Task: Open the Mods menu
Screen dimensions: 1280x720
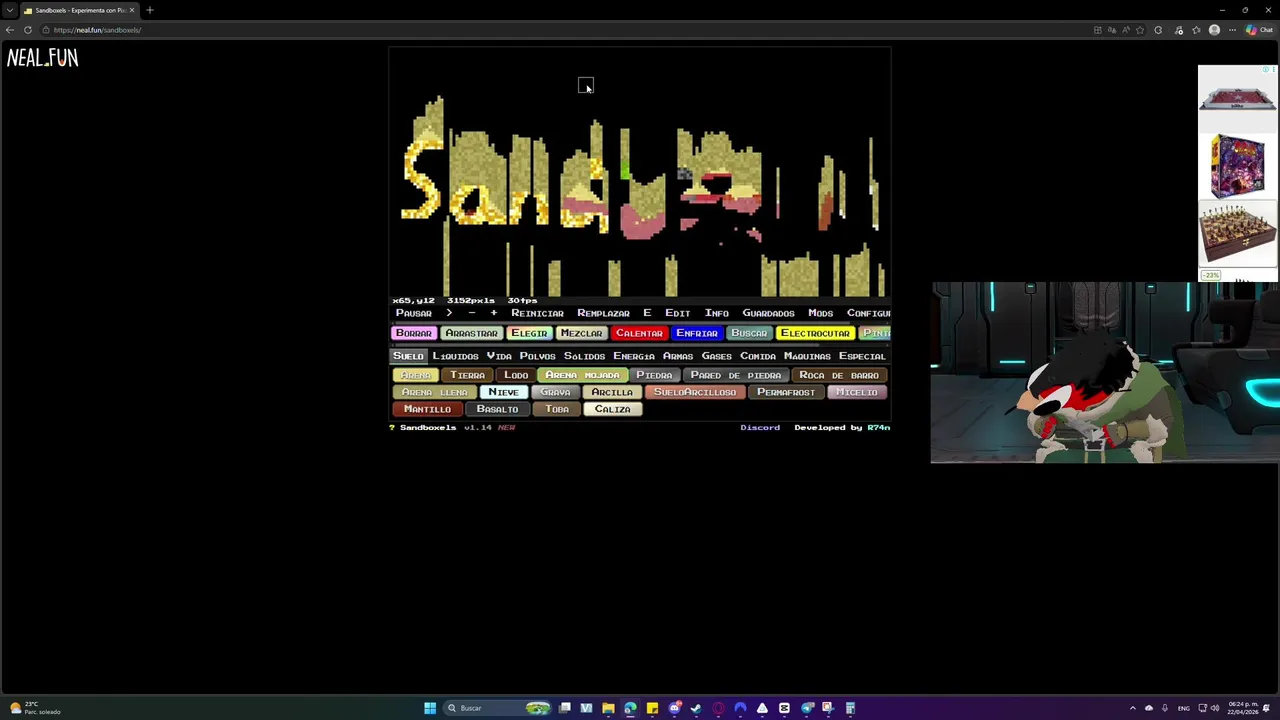Action: [820, 313]
